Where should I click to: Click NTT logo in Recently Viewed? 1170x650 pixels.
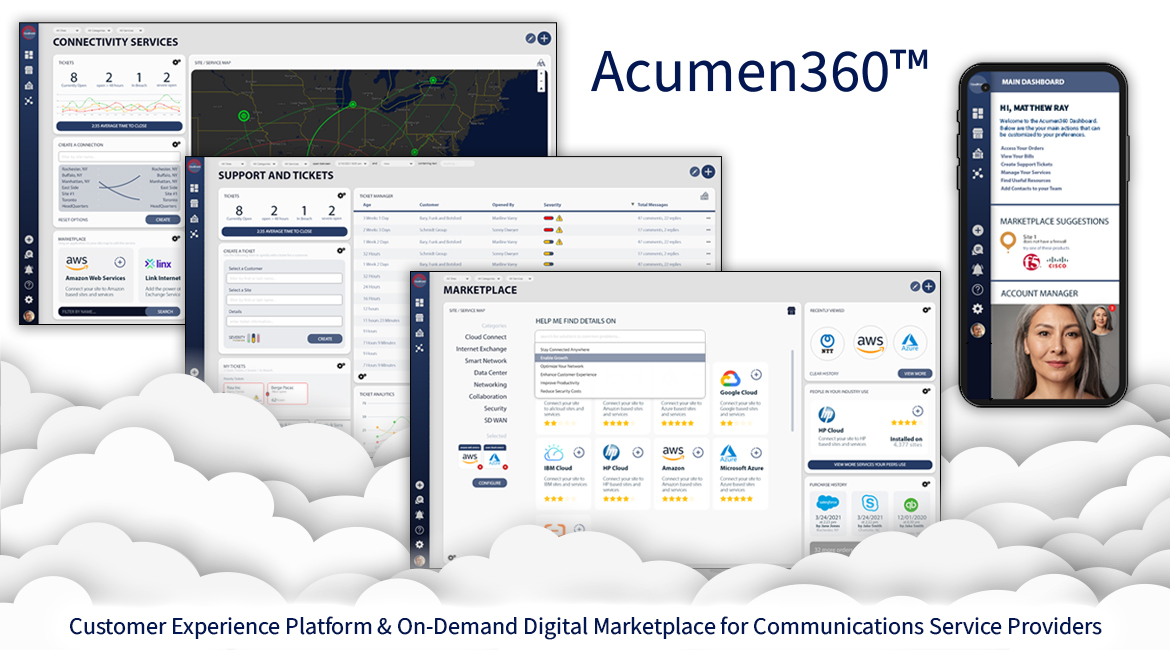pos(827,343)
